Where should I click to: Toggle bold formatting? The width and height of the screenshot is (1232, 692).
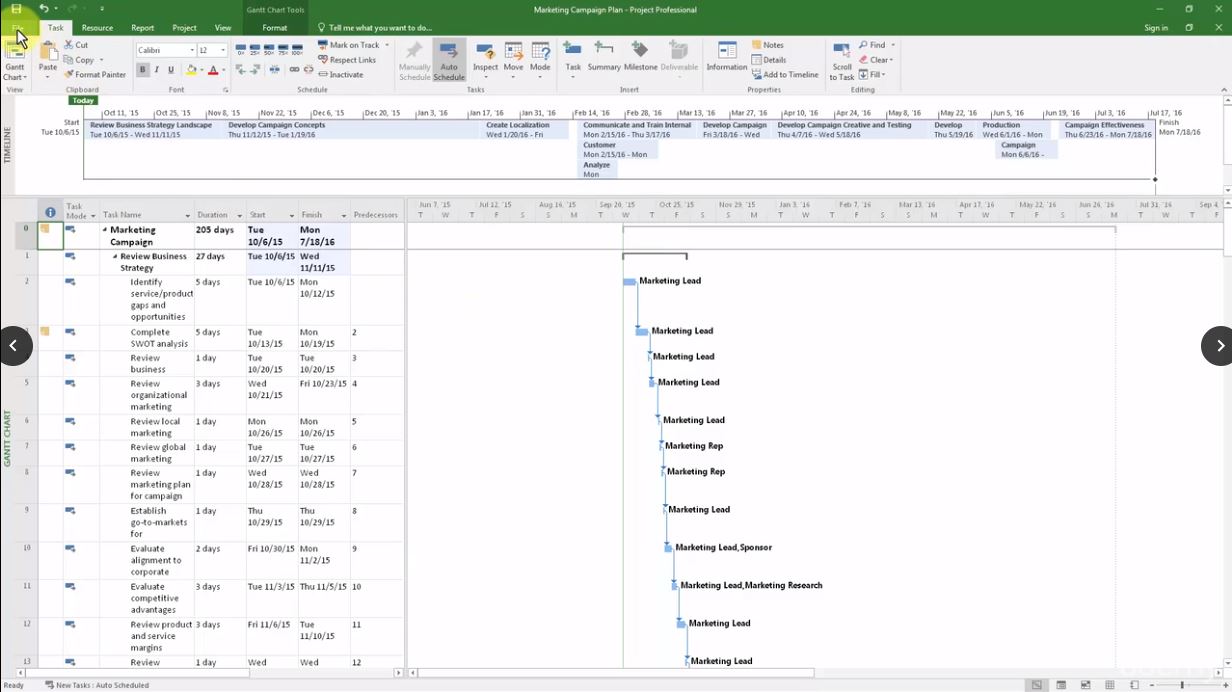pyautogui.click(x=143, y=70)
